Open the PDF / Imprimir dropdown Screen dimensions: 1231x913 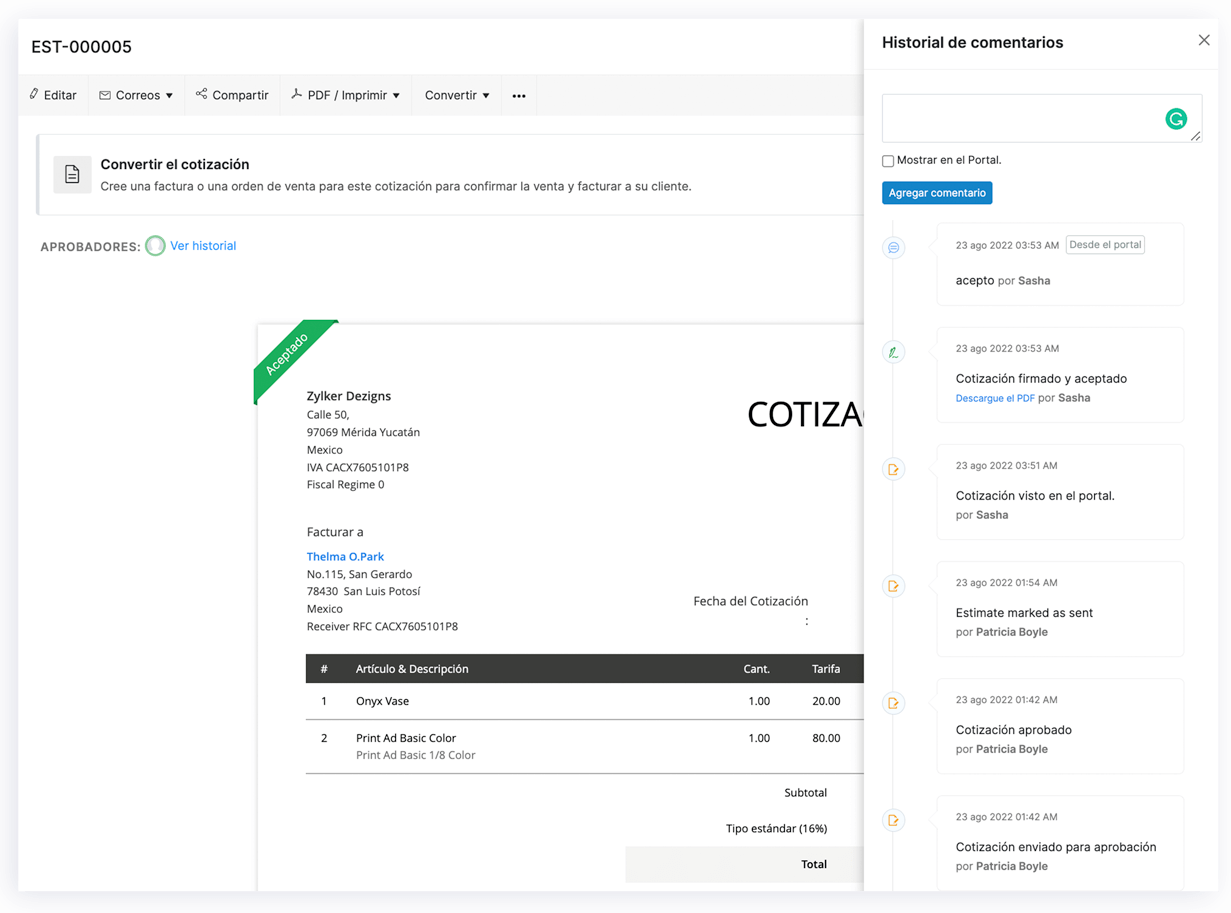click(345, 96)
